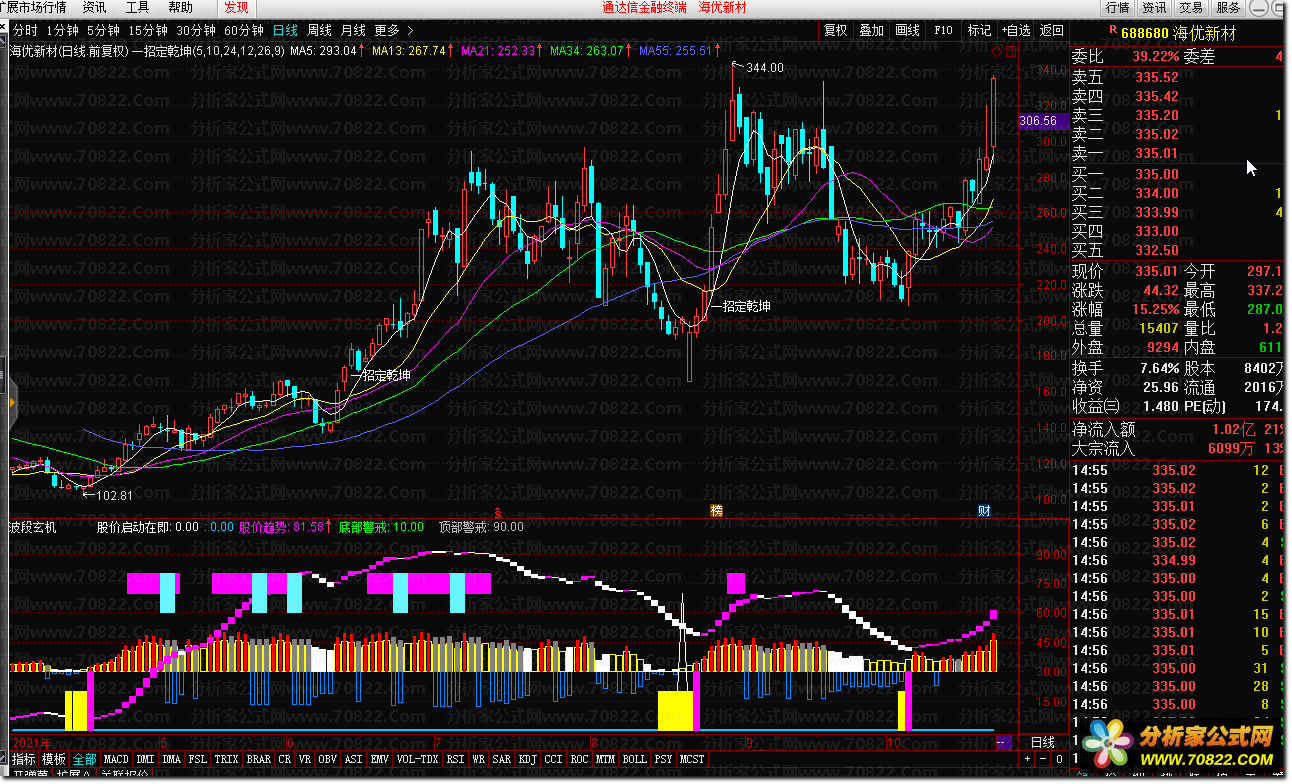
Task: Click the orange side panel expander arrow at left edge
Action: point(13,402)
